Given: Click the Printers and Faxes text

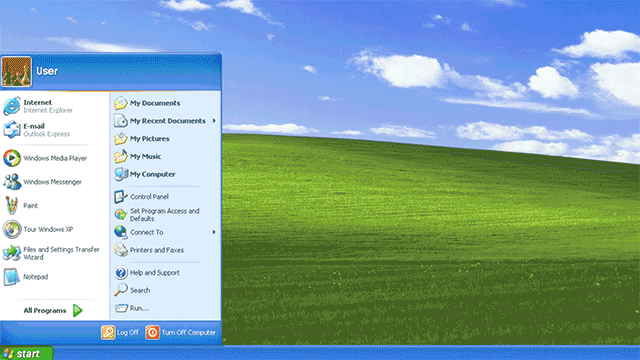Looking at the screenshot, I should (x=157, y=250).
